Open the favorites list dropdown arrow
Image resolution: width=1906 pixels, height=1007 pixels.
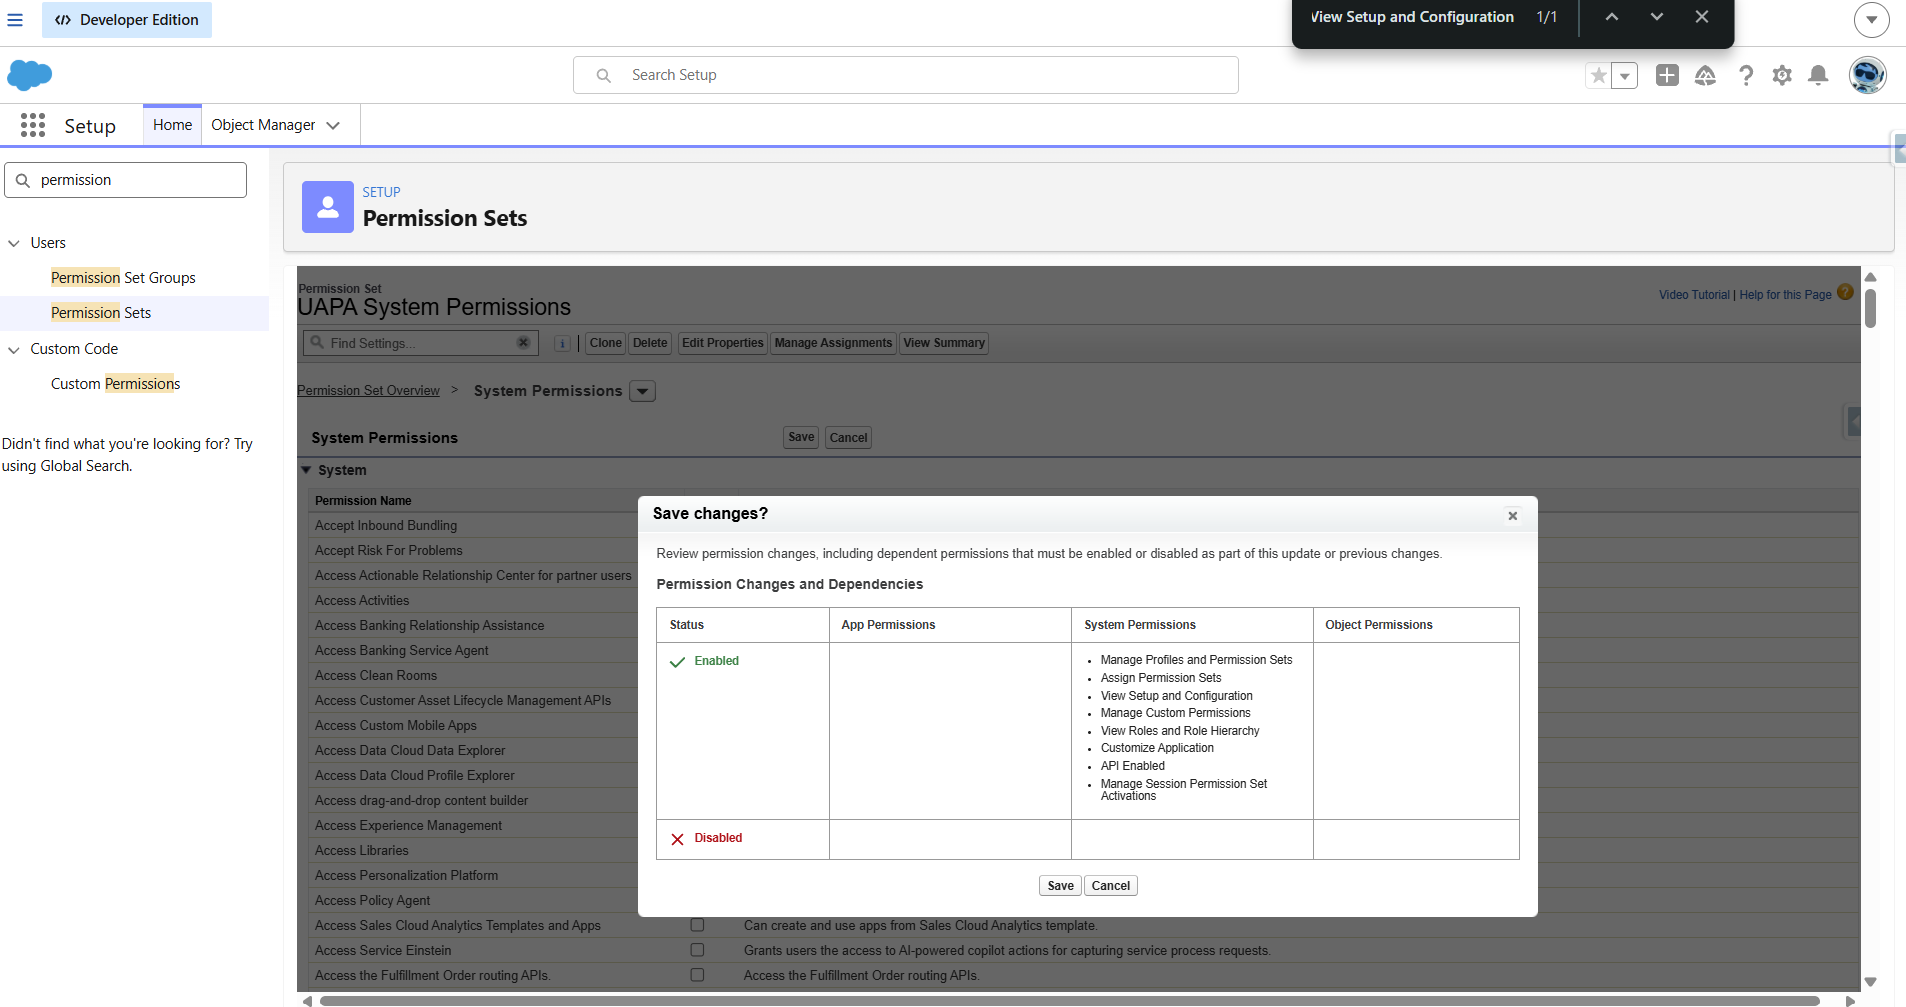click(x=1625, y=75)
